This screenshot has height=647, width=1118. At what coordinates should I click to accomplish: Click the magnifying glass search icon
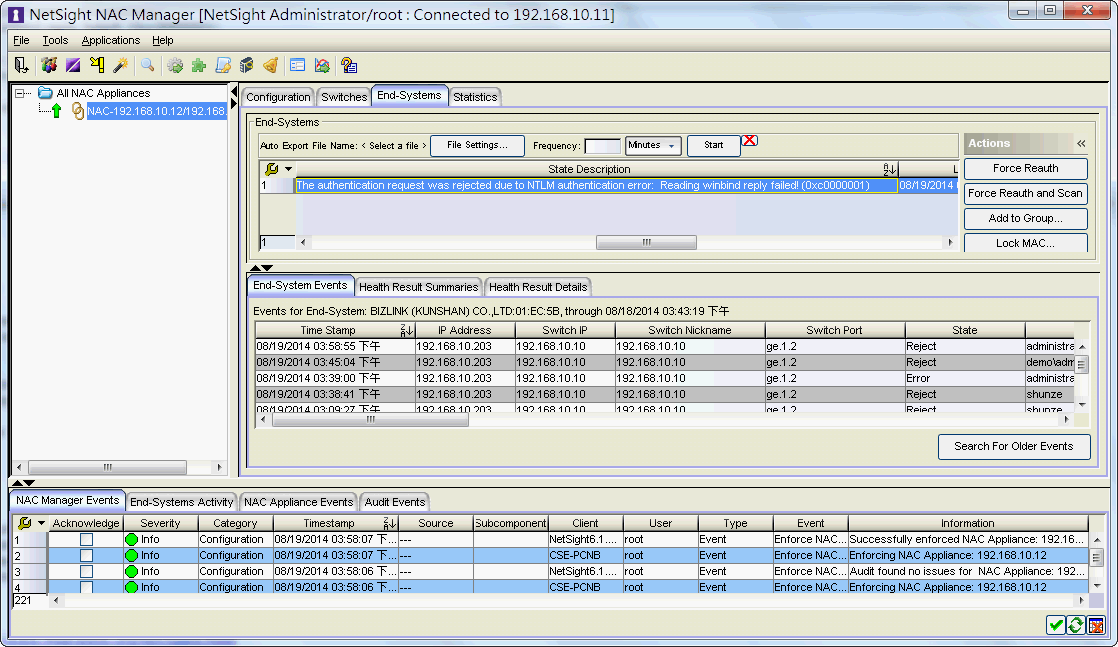click(148, 66)
